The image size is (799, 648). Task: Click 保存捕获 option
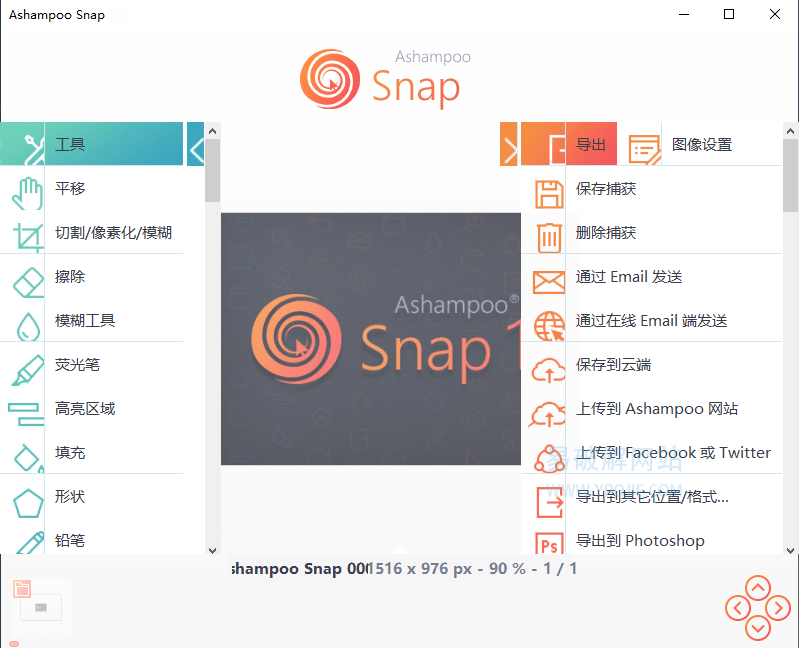(606, 189)
